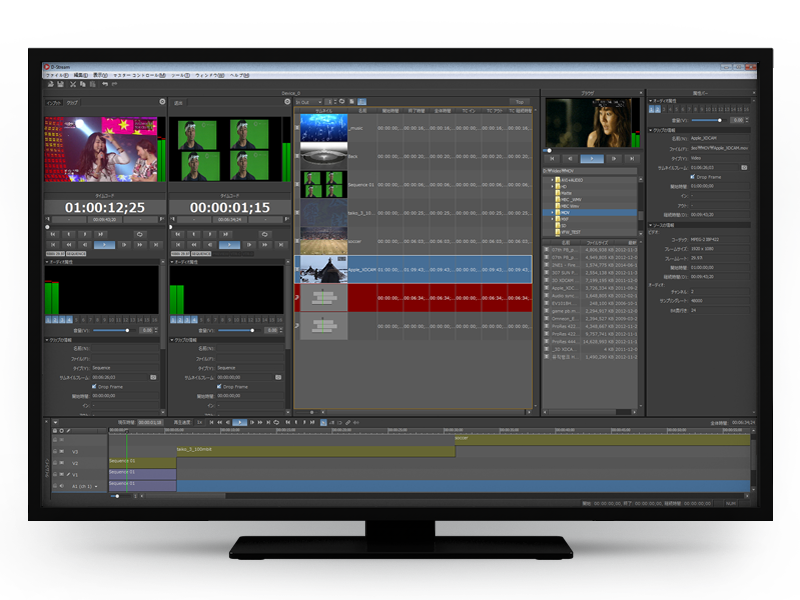This screenshot has height=600, width=800.
Task: Click thumbnail frame icon in input clip info
Action: pos(153,377)
